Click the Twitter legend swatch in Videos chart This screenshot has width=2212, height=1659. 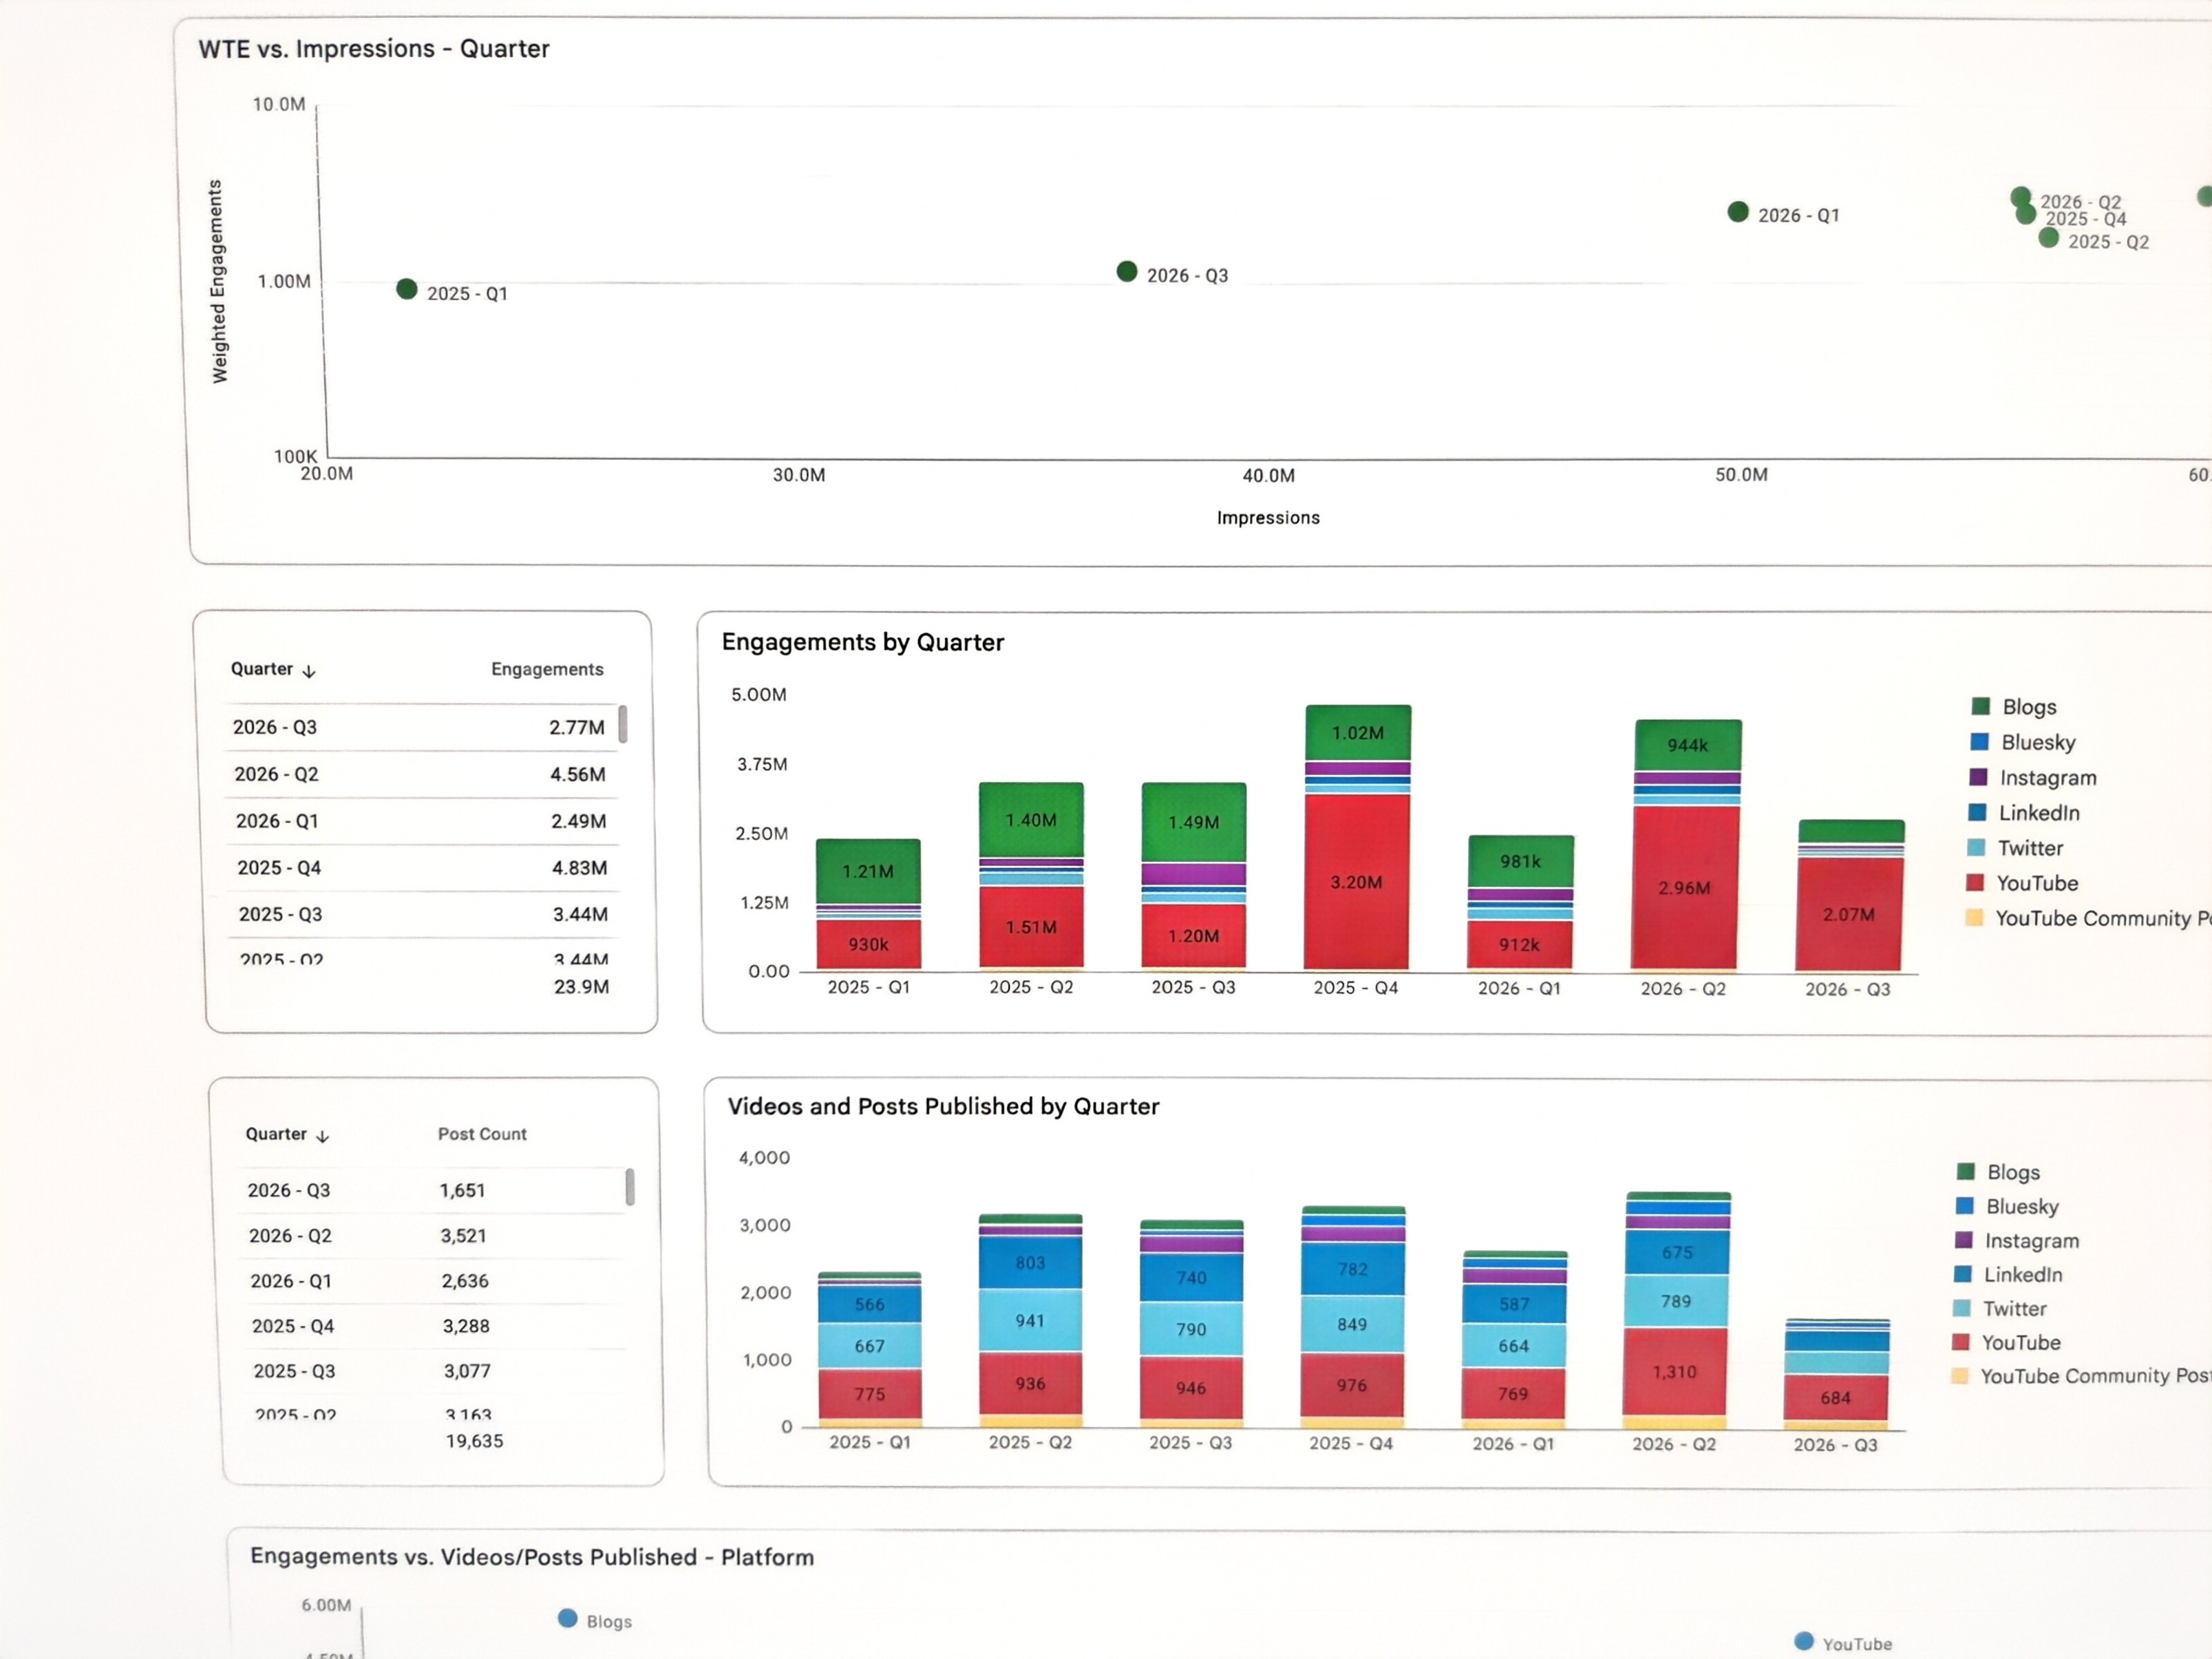pos(1962,1308)
